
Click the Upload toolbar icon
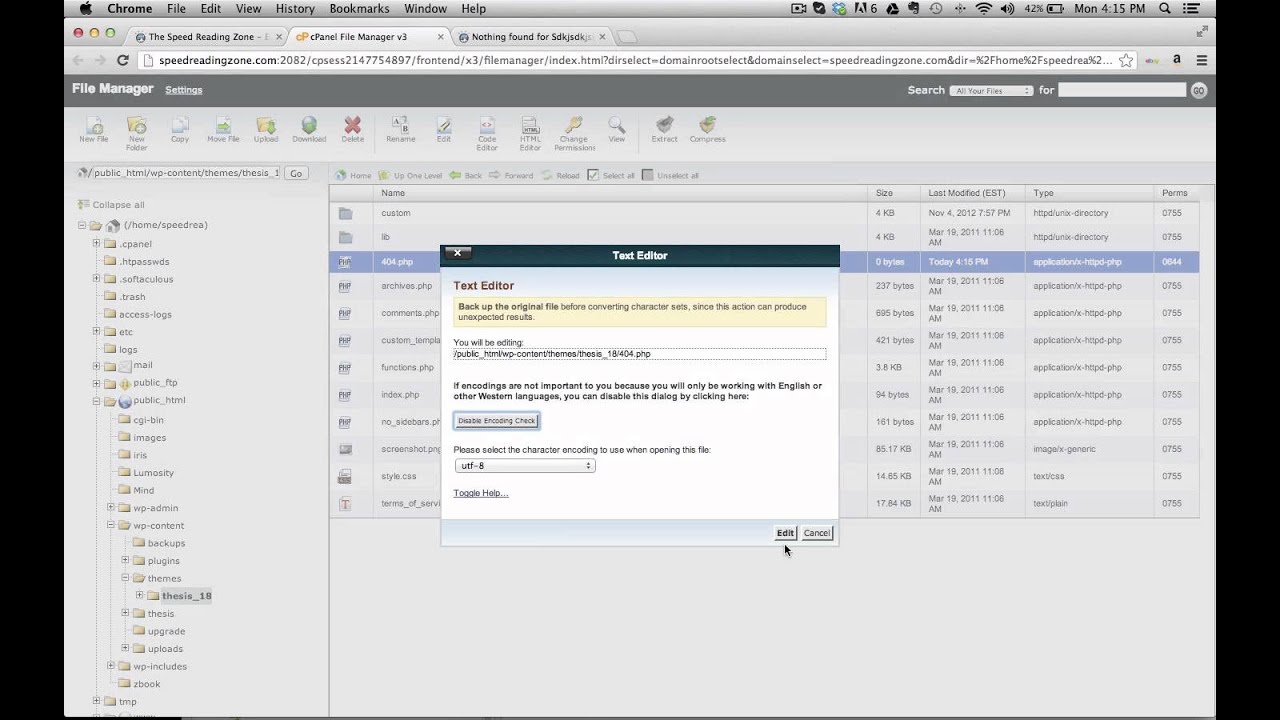click(x=266, y=130)
